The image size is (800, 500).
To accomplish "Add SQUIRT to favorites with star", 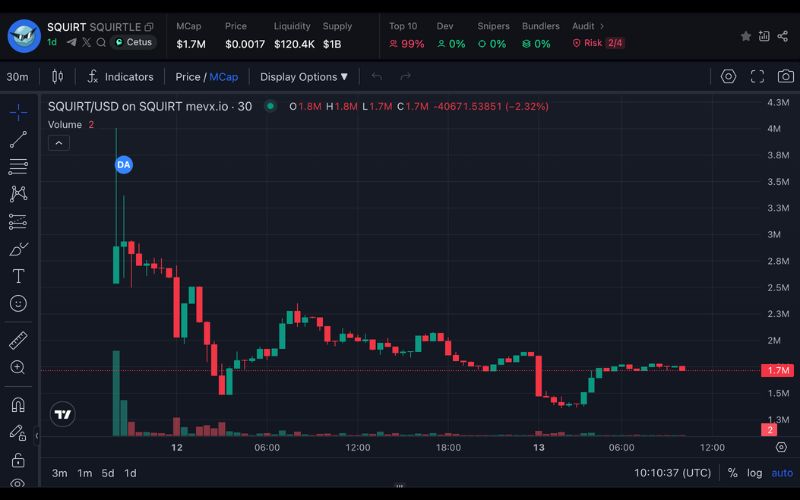I will 745,36.
